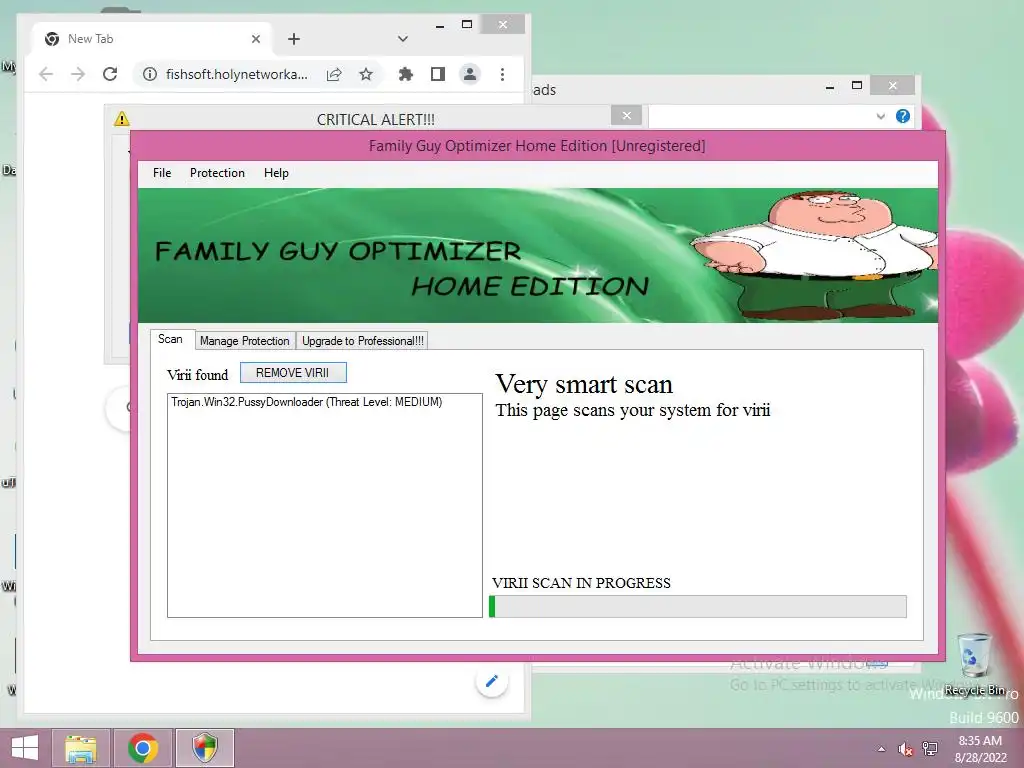
Task: Click the network tray icon
Action: click(930, 749)
